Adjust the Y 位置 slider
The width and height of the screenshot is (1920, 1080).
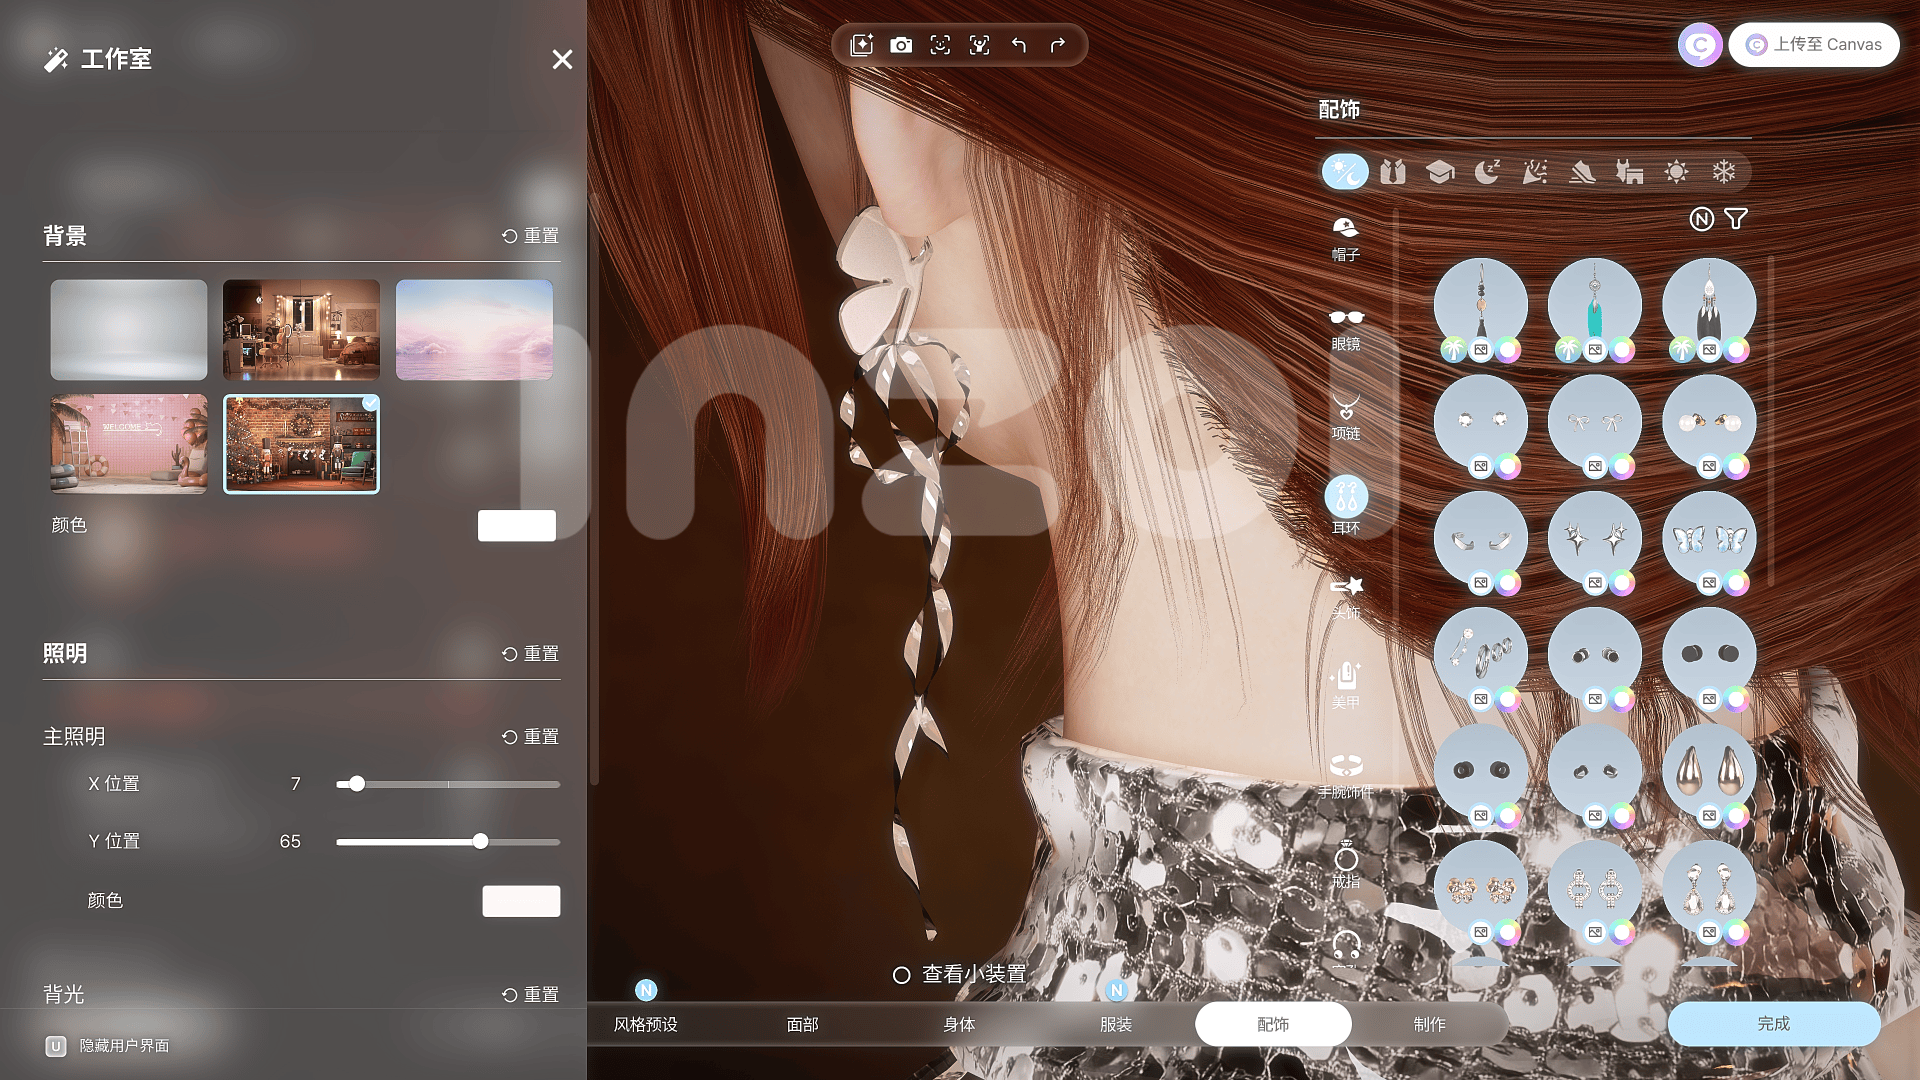tap(448, 842)
